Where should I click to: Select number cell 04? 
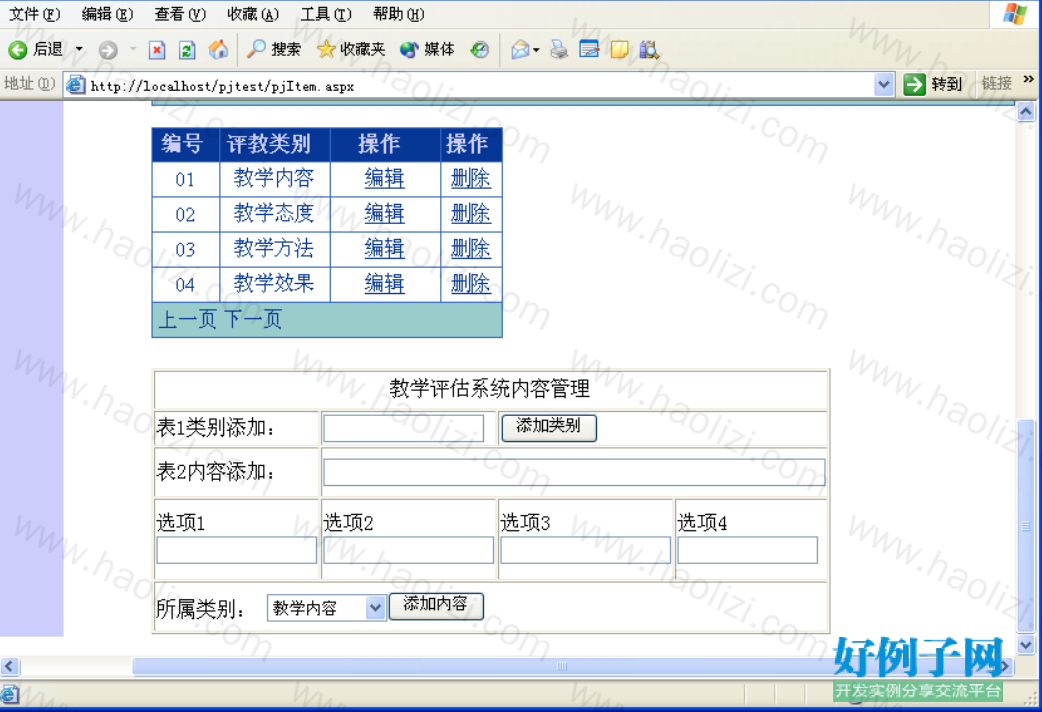click(x=185, y=285)
